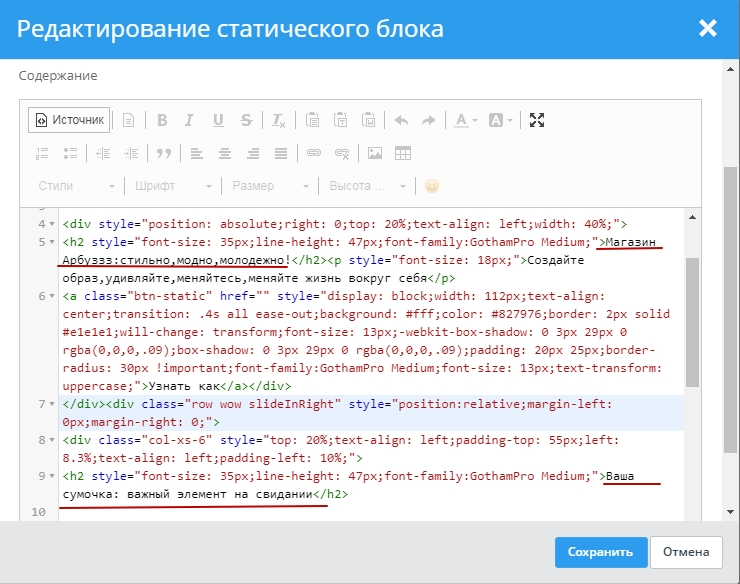Click the Bold formatting icon
This screenshot has height=584, width=740.
(162, 120)
